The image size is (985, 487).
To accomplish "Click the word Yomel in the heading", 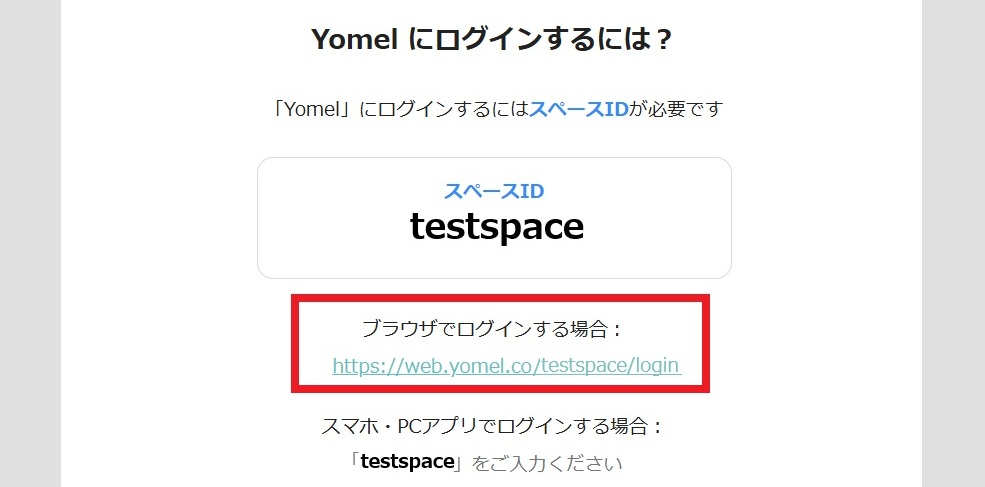I will pyautogui.click(x=354, y=40).
